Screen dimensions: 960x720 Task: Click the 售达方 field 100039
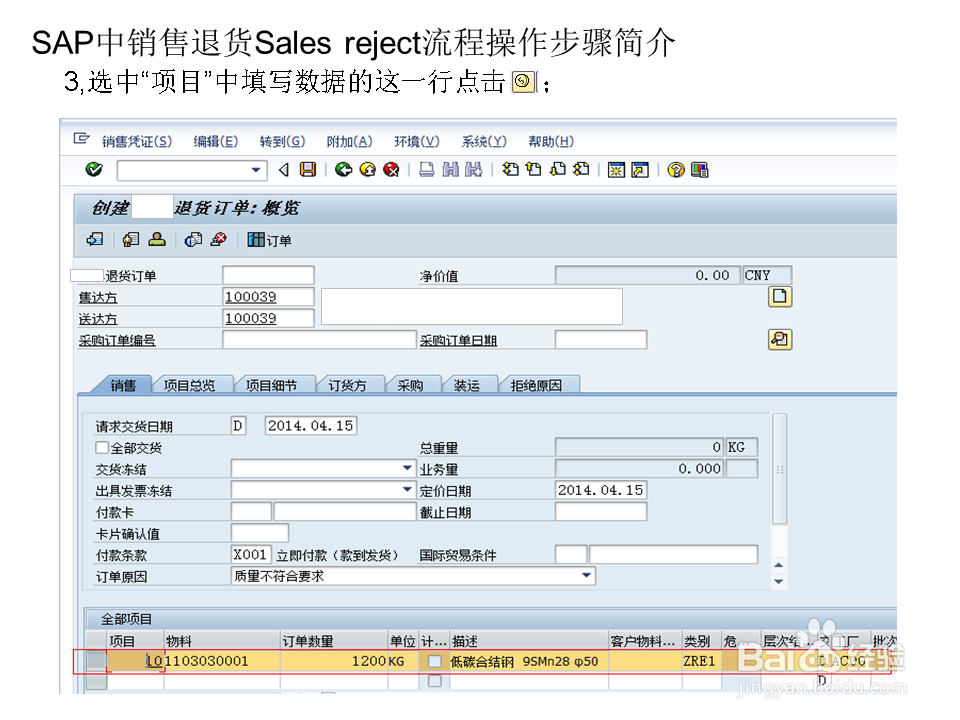268,297
